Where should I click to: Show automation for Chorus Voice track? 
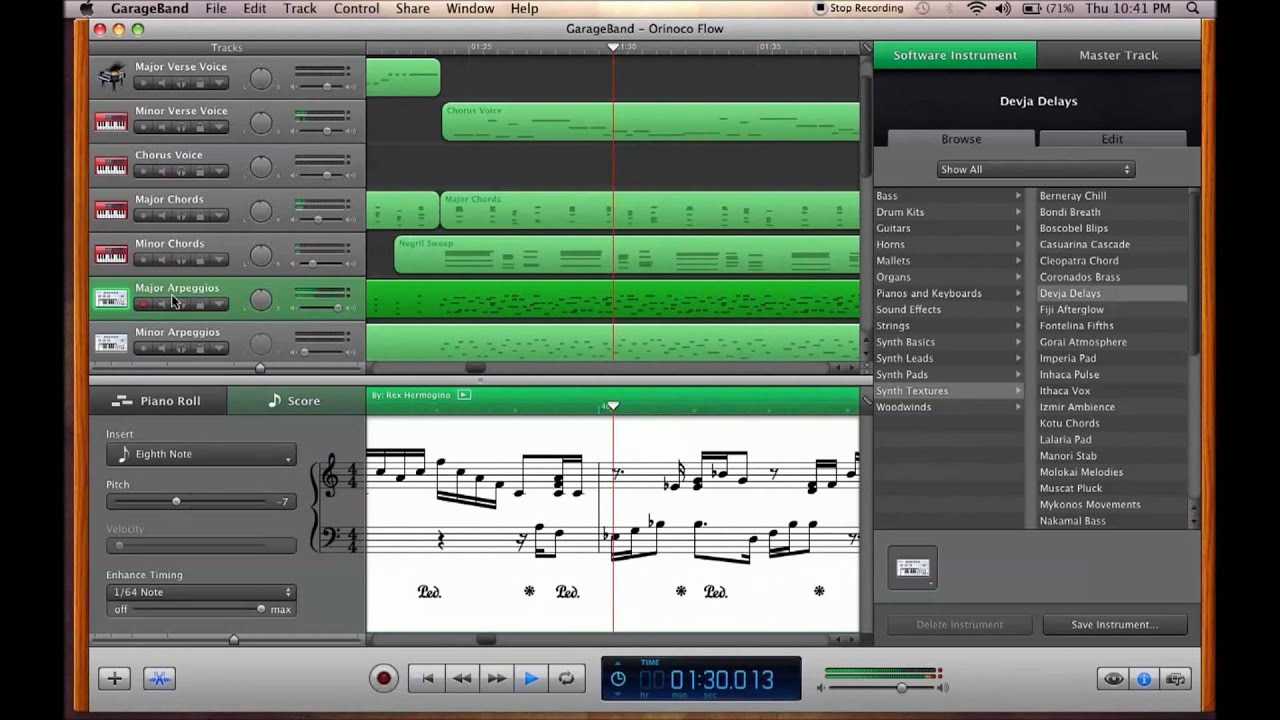219,171
